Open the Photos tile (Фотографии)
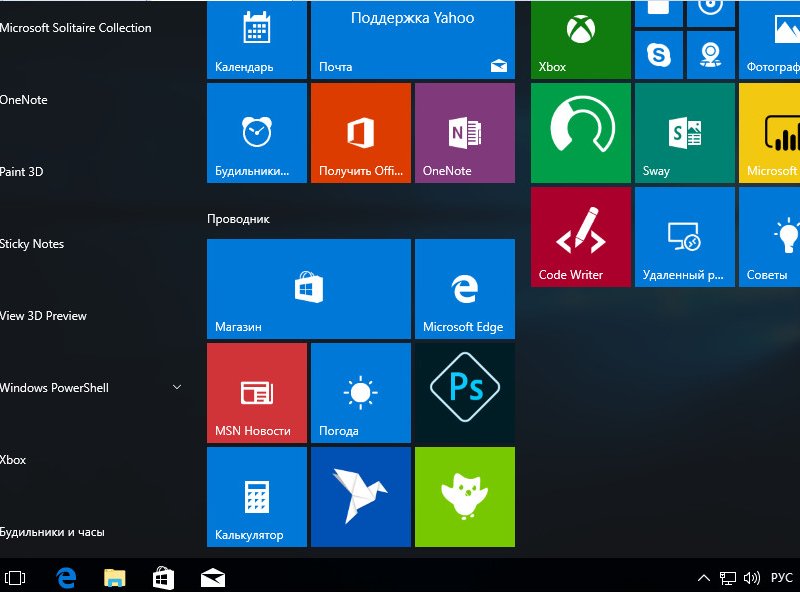Screen dimensions: 800x592 [x=769, y=40]
